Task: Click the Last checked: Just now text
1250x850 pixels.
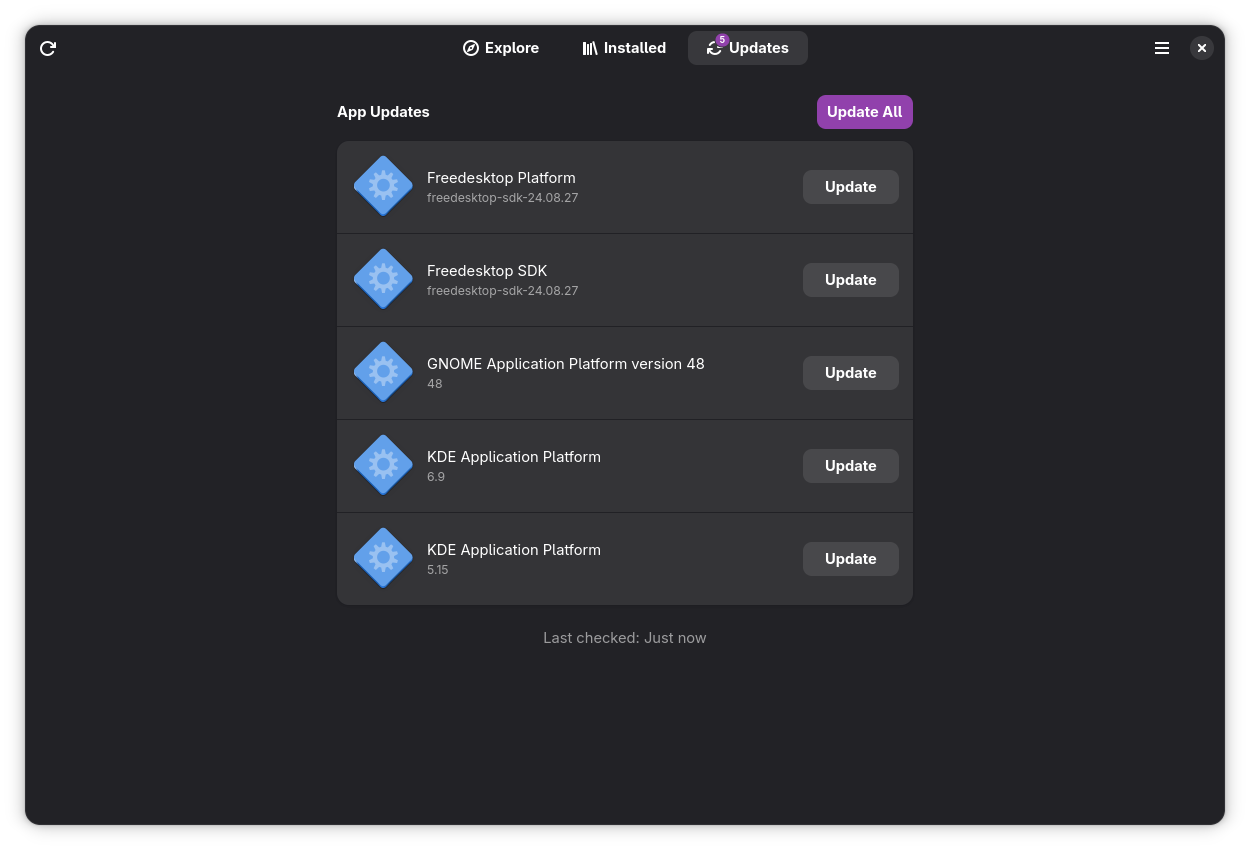Action: [625, 638]
